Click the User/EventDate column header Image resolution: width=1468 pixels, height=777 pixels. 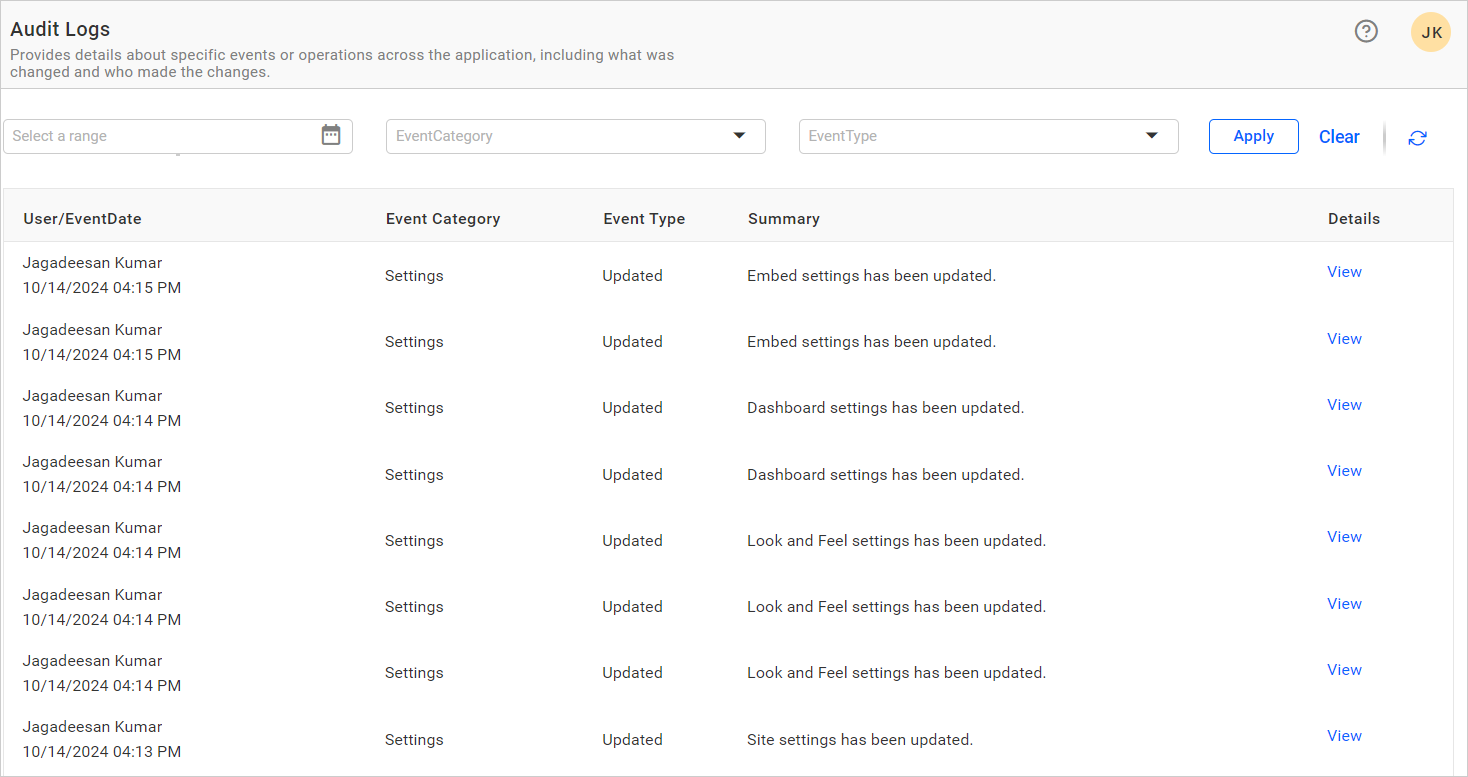[x=82, y=218]
